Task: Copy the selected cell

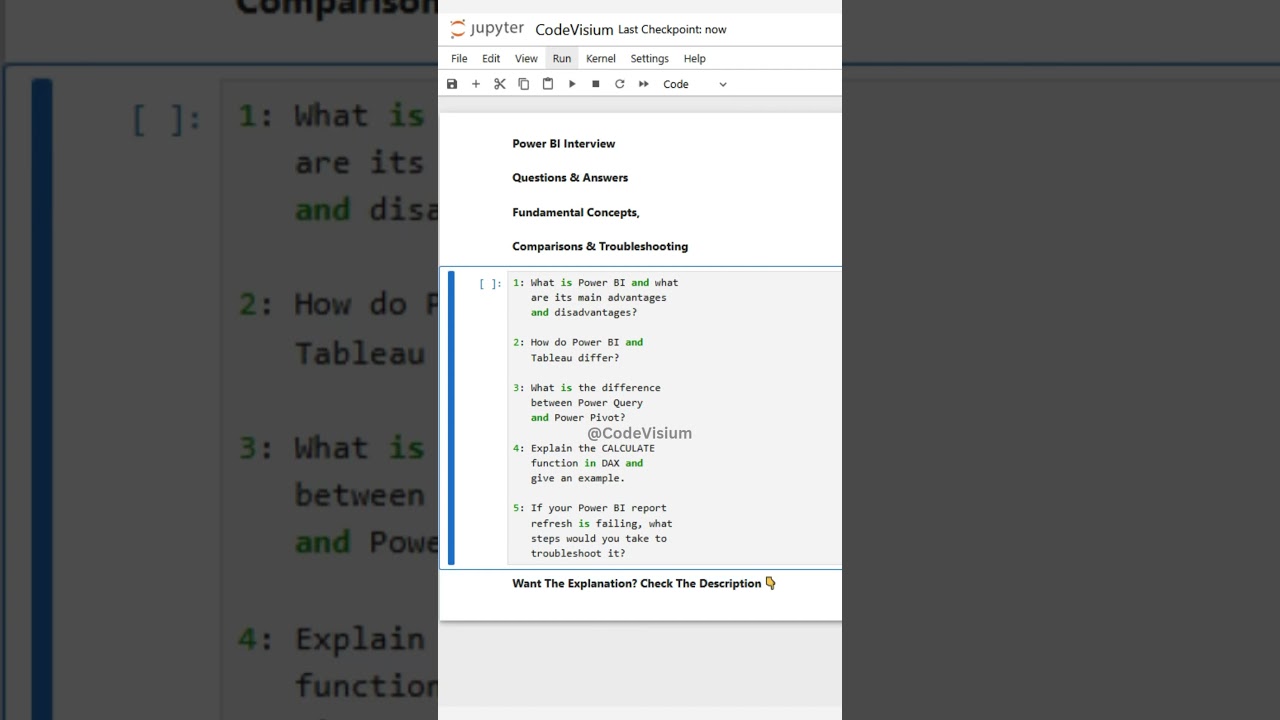Action: 524,84
